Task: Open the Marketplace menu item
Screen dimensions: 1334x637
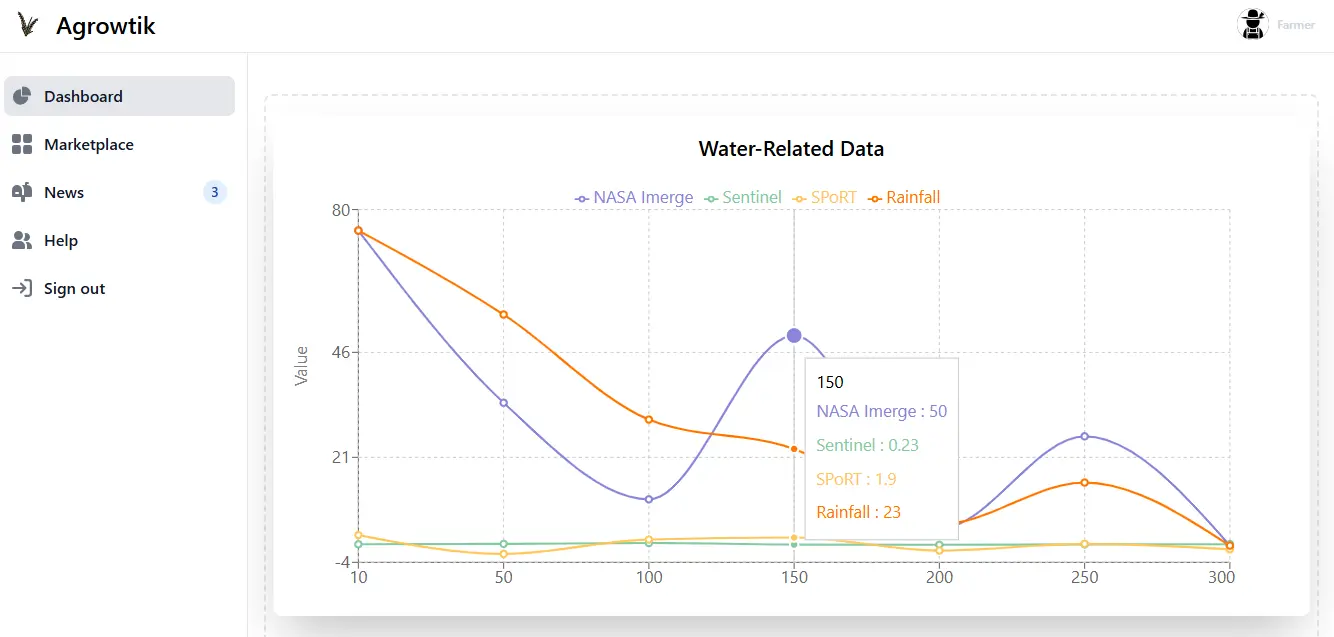Action: (89, 144)
